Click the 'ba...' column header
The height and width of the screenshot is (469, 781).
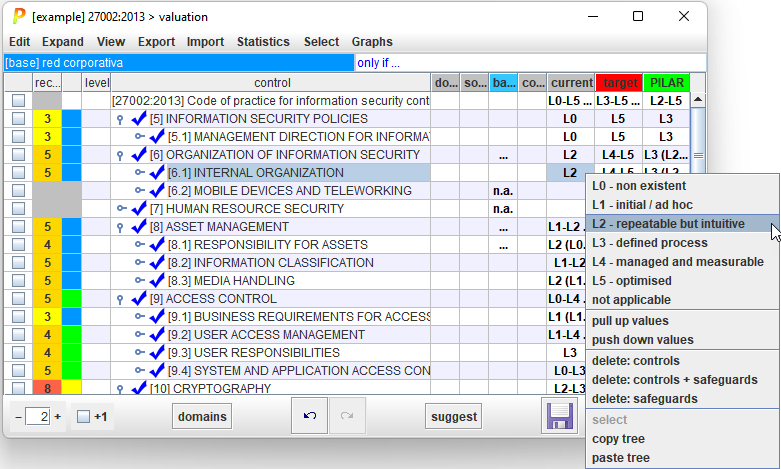pos(503,83)
